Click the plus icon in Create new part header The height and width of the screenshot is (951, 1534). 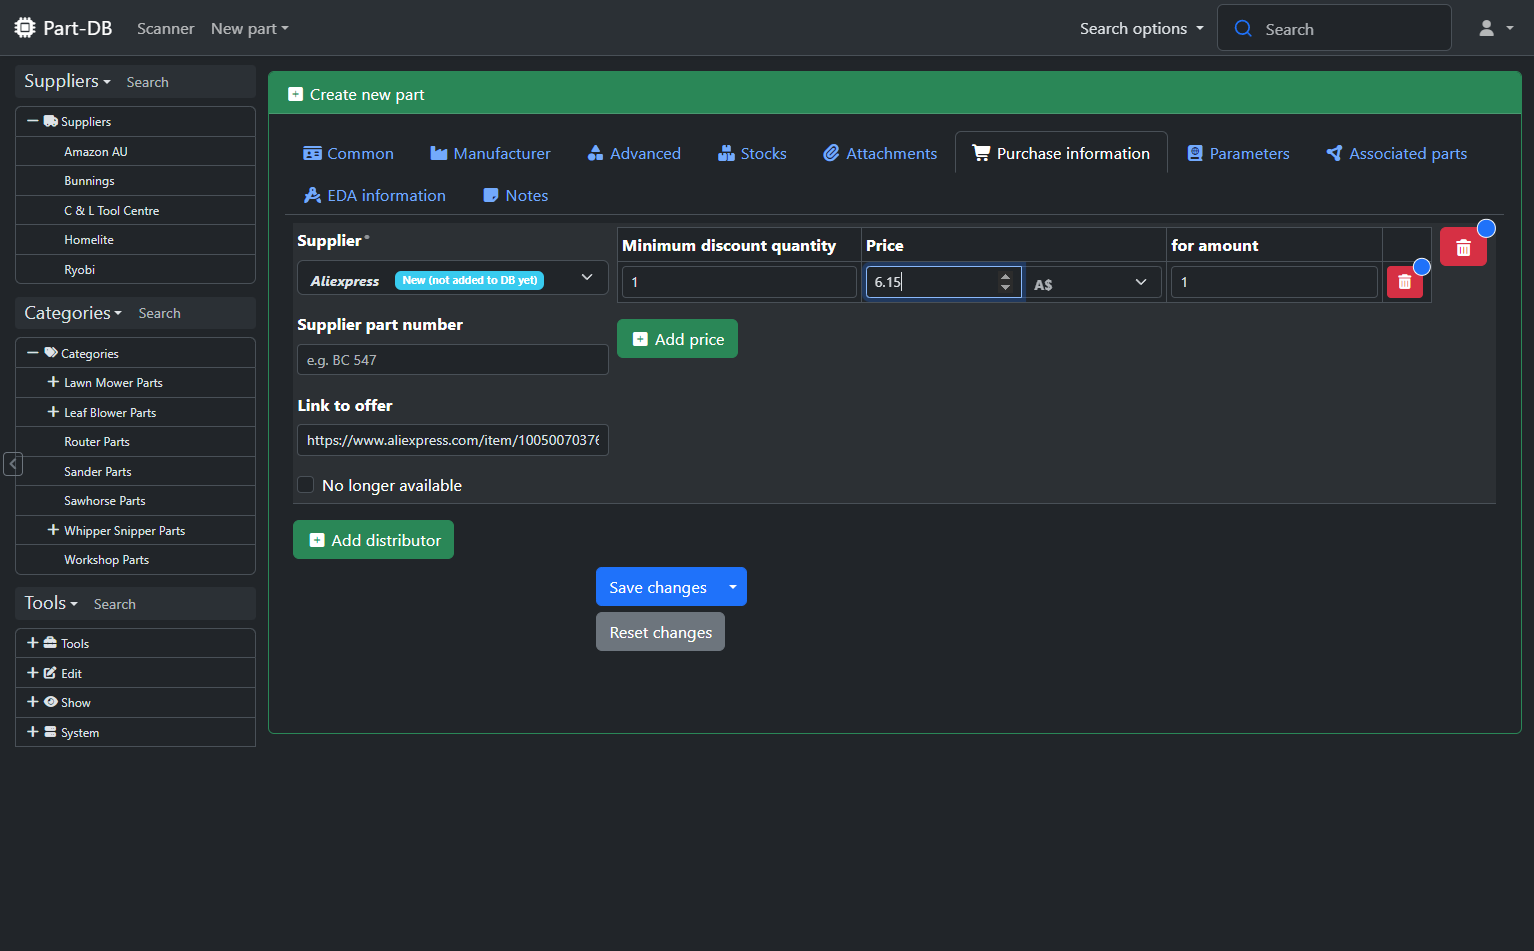point(295,94)
